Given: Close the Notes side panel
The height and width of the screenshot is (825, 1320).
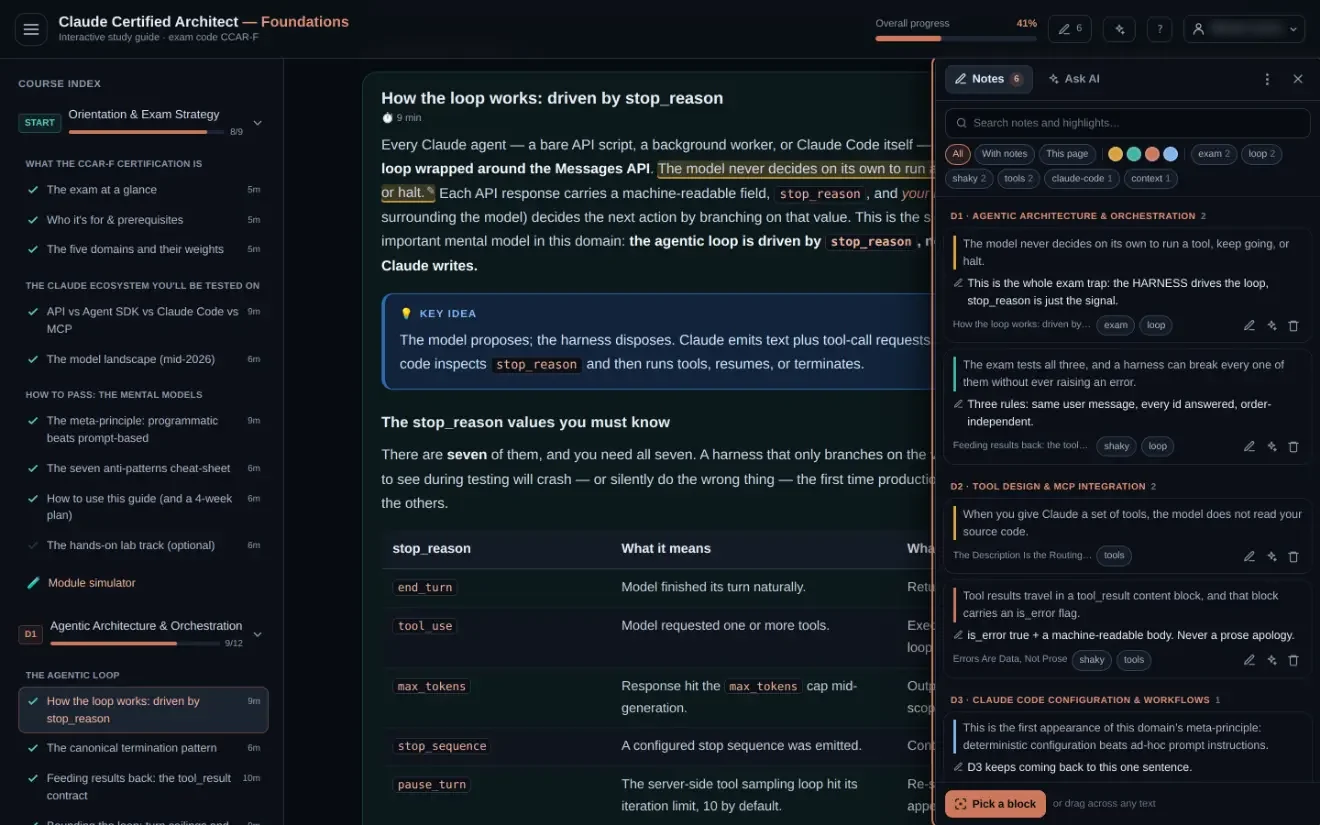Looking at the screenshot, I should 1298,79.
